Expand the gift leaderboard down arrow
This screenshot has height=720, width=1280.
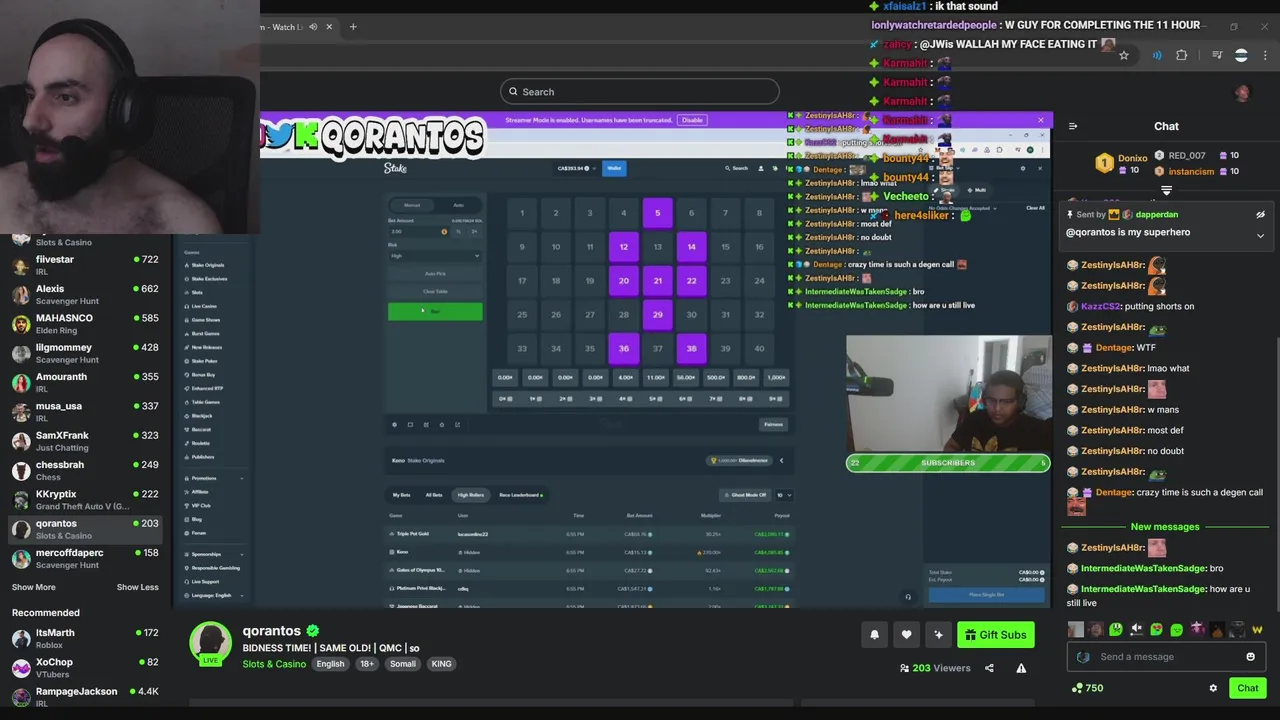[x=1166, y=190]
